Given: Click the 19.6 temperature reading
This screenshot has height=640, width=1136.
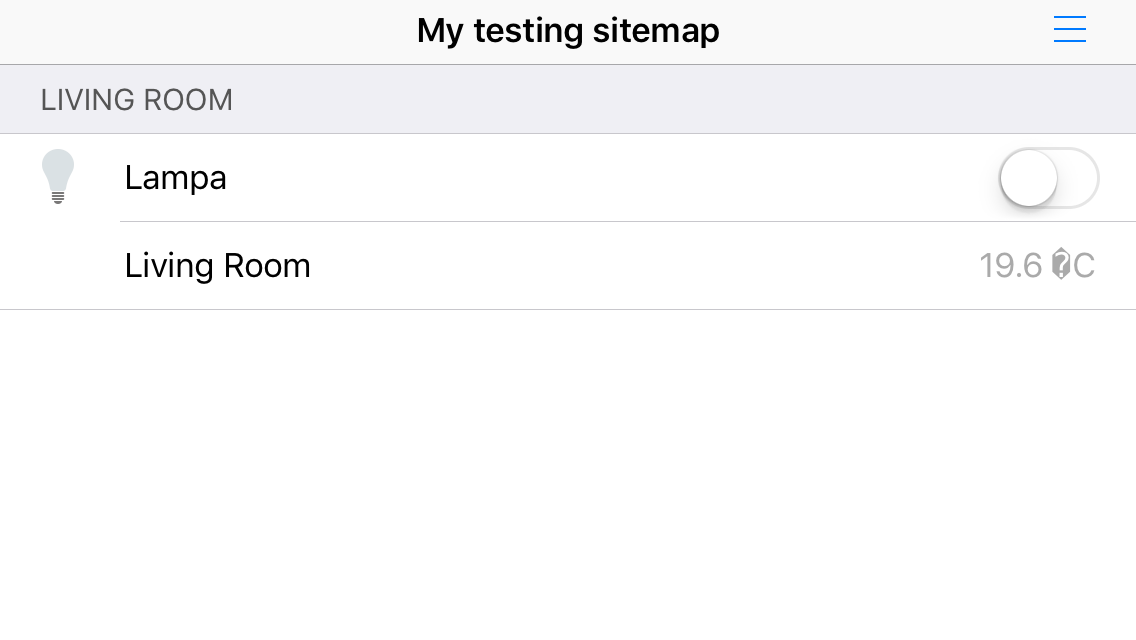Looking at the screenshot, I should pyautogui.click(x=1011, y=265).
